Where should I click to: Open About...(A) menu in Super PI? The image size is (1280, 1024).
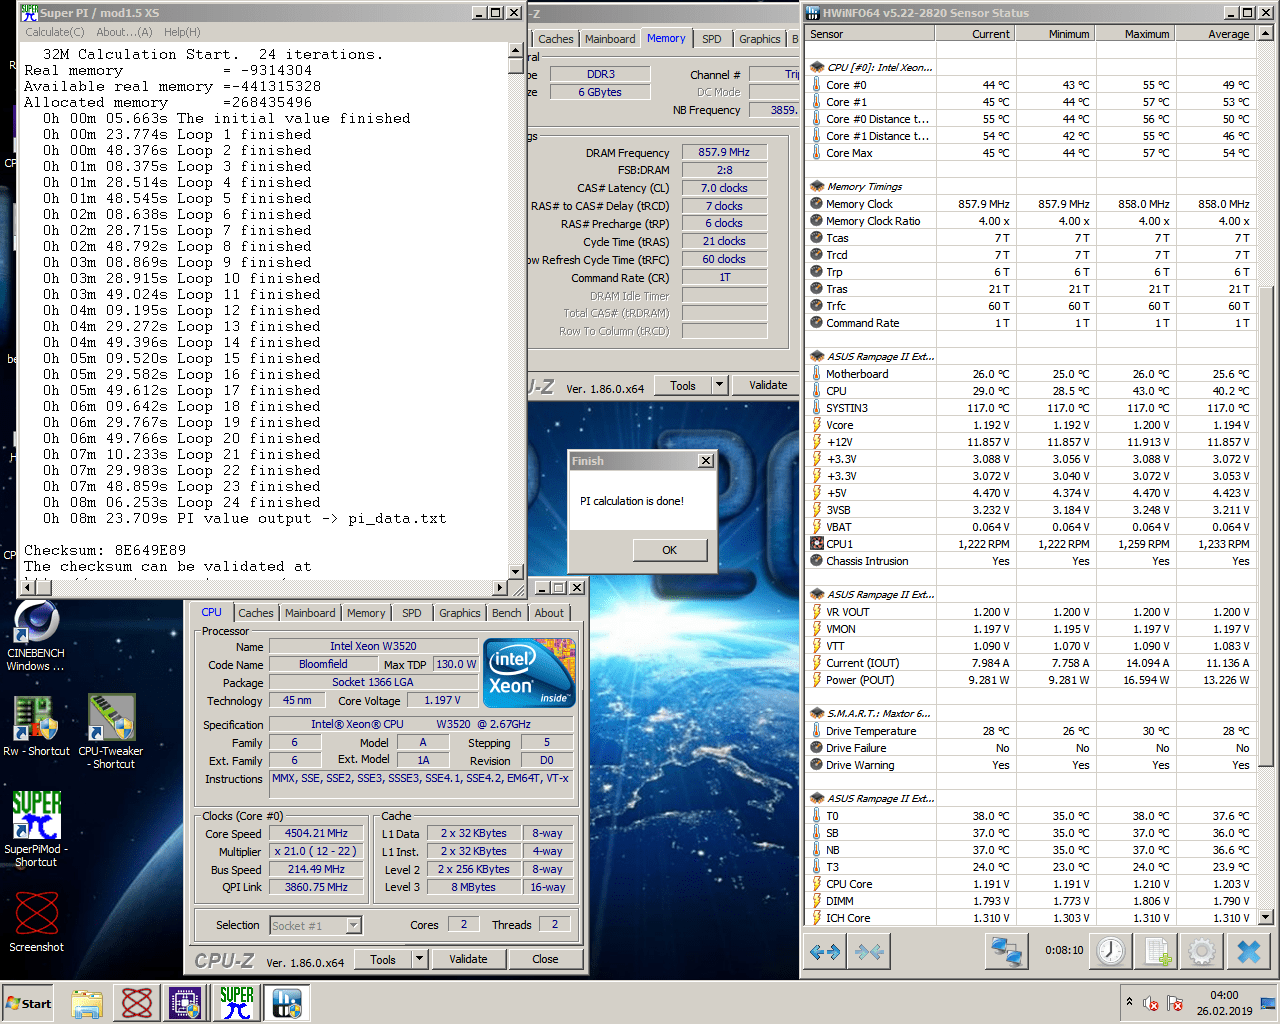pos(125,32)
